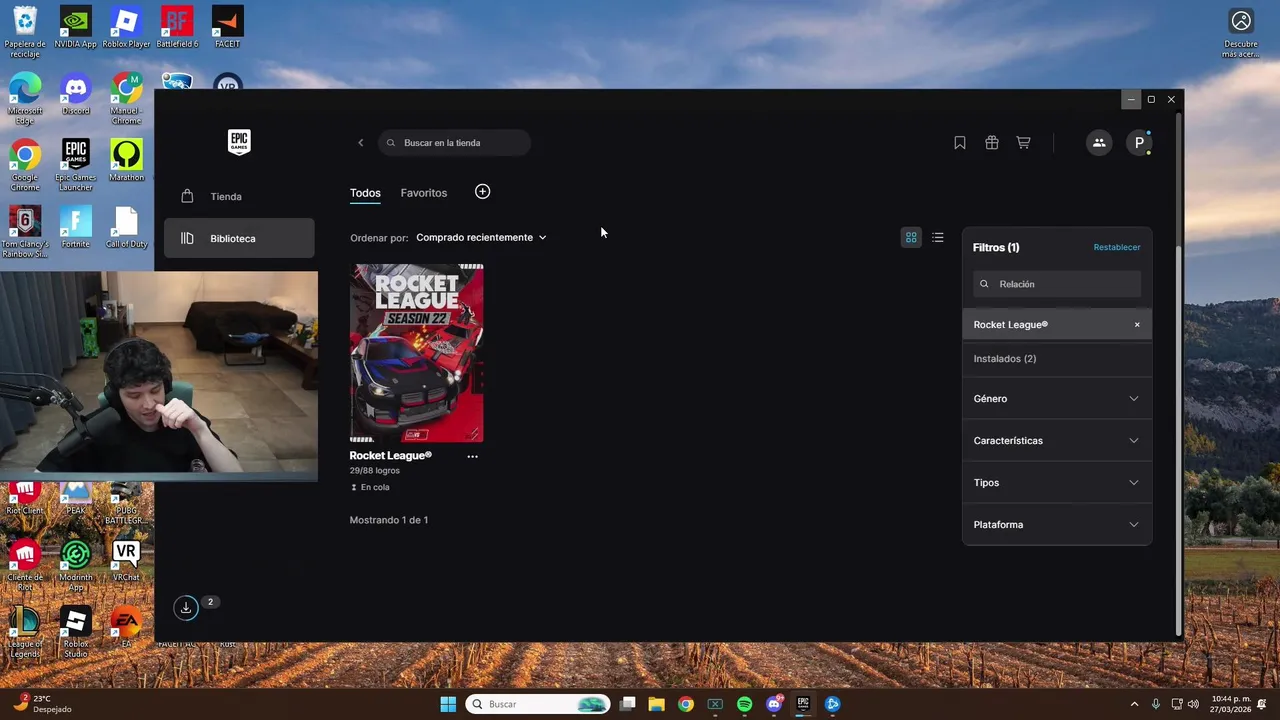Open the profile avatar P menu
Screen dimensions: 1280x720
tap(1139, 143)
